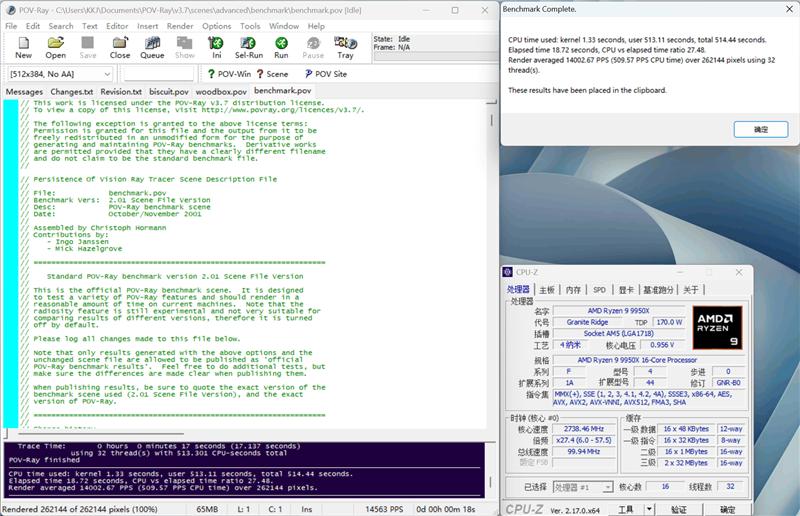
Task: Click the 0d 00h 00m 18s elapsed time entry
Action: tap(445, 509)
